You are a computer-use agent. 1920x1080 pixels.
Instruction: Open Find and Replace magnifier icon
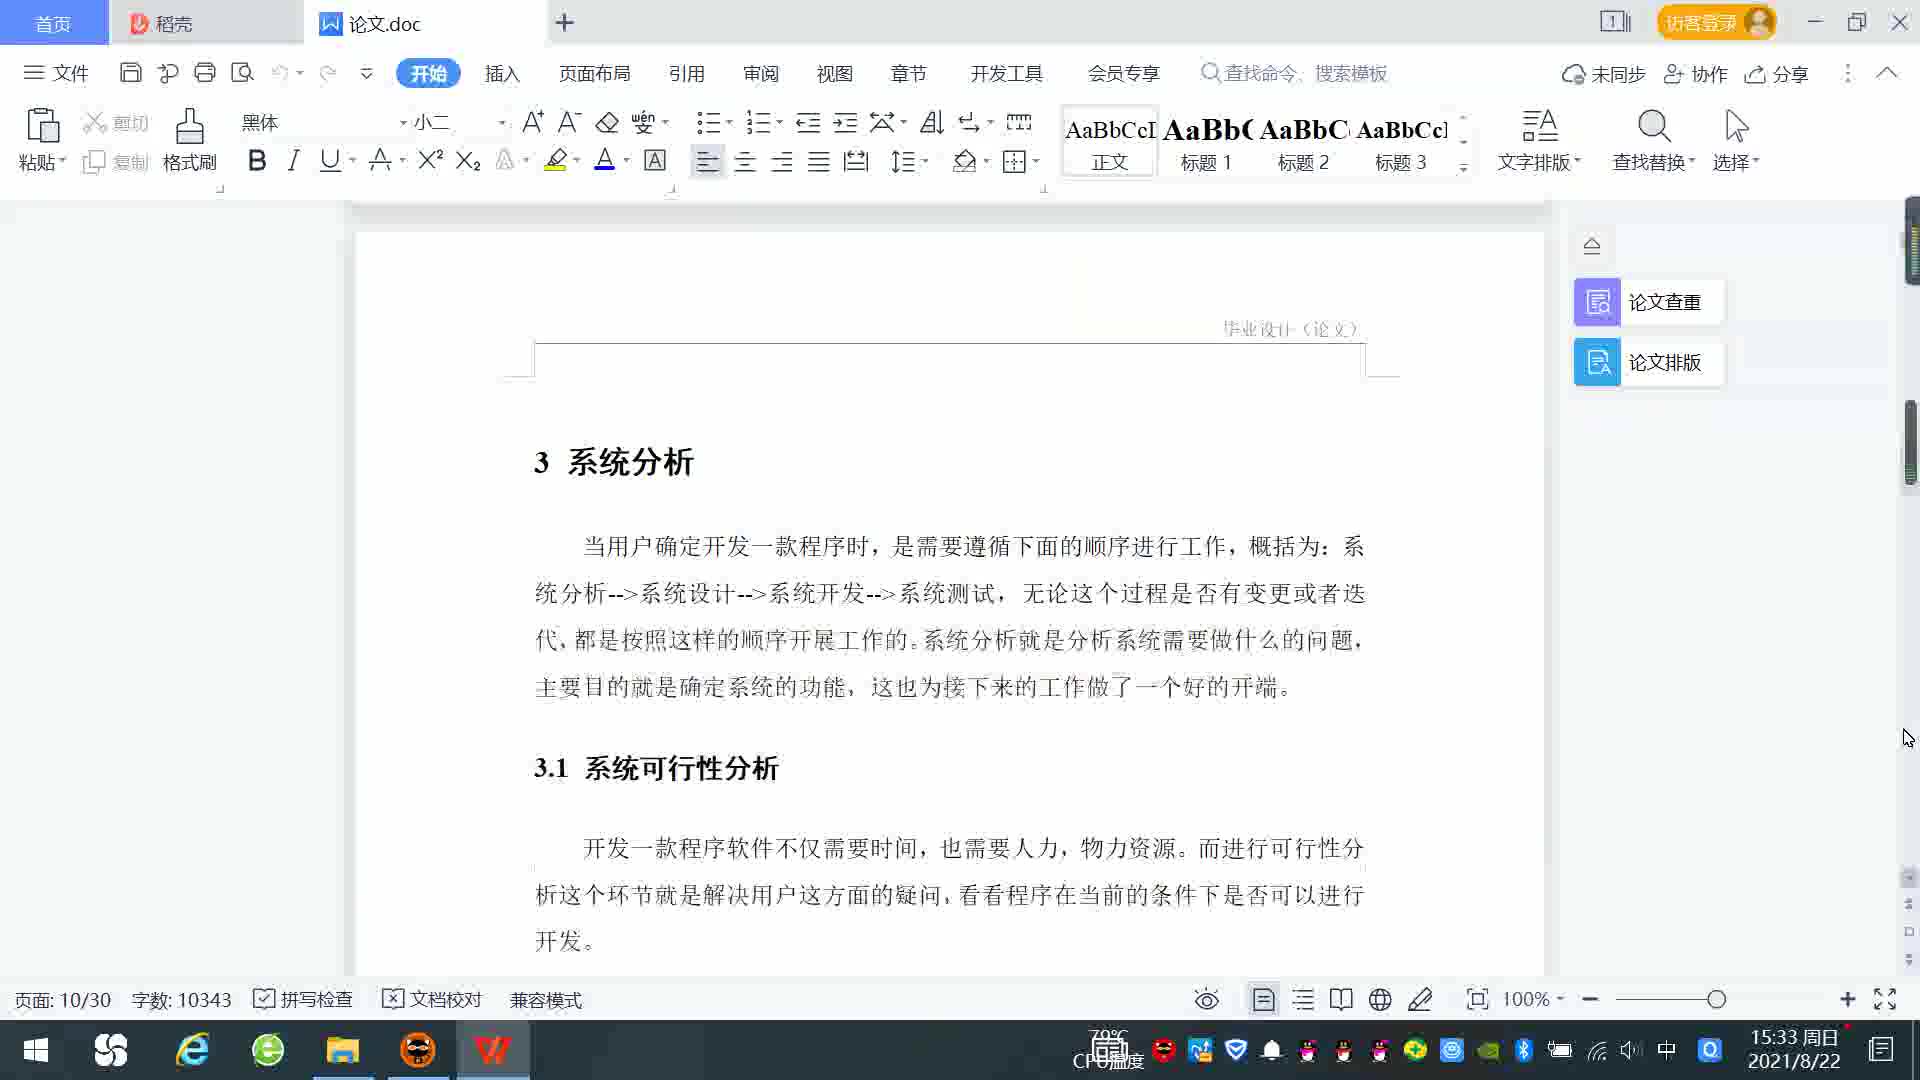pos(1653,128)
